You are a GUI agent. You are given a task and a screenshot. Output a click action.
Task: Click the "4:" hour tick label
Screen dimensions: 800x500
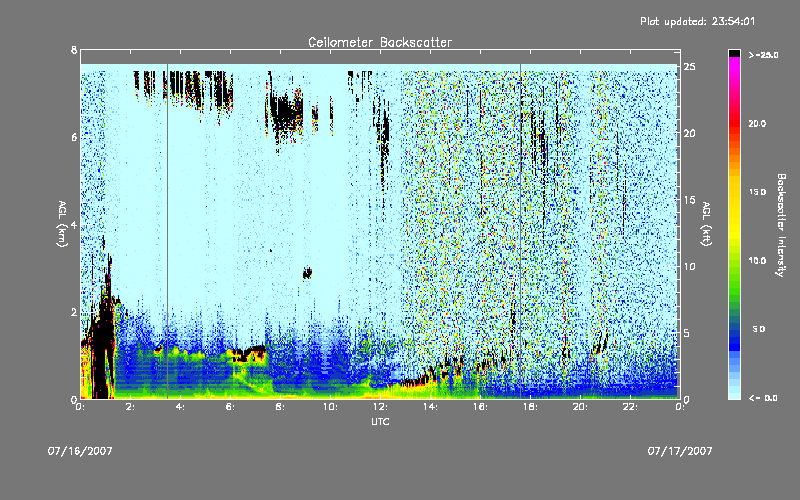pos(180,407)
